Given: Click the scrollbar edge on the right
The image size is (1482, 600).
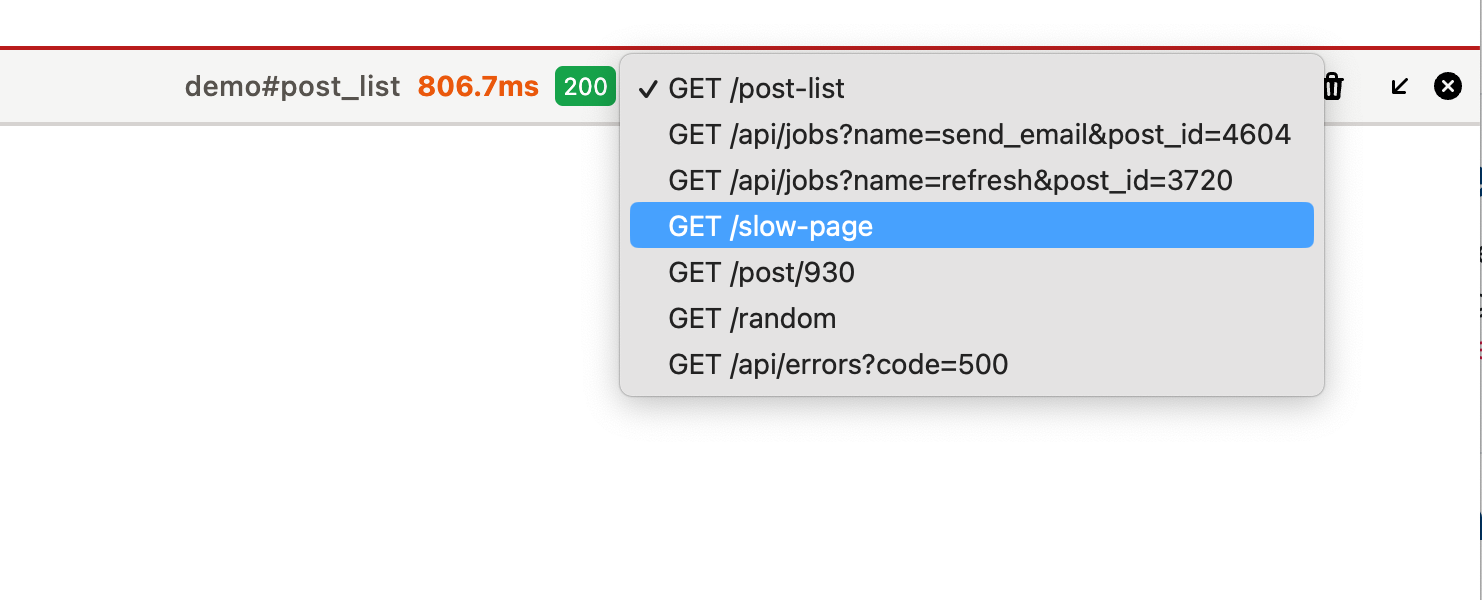Looking at the screenshot, I should point(1477,300).
